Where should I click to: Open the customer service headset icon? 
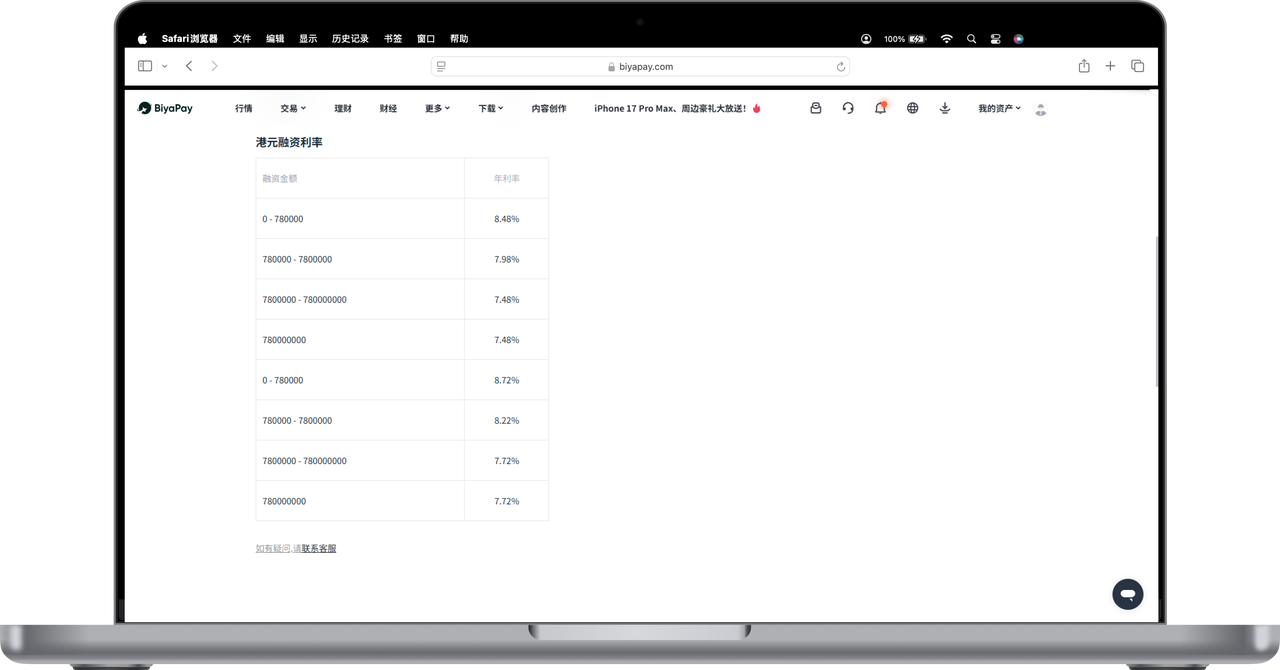click(x=848, y=108)
